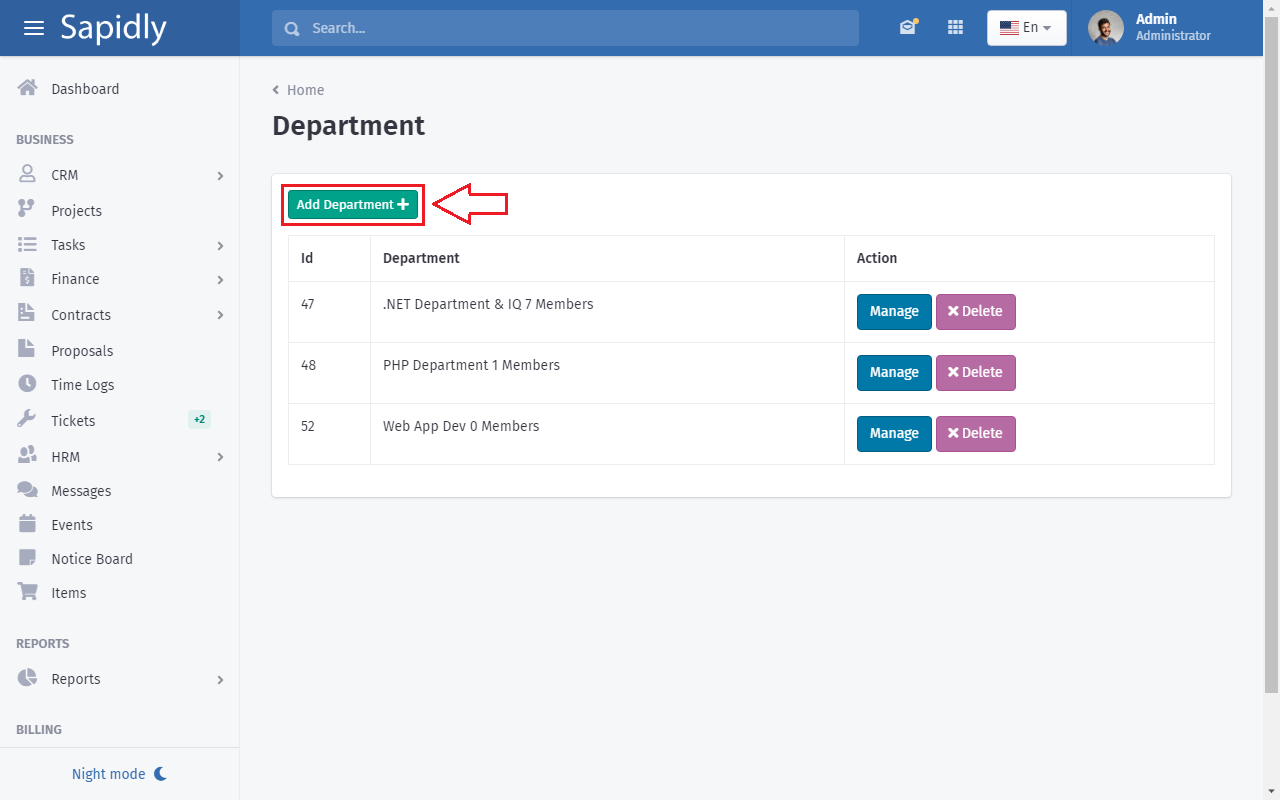Click the Time Logs clock icon
The image size is (1280, 800).
tap(28, 384)
